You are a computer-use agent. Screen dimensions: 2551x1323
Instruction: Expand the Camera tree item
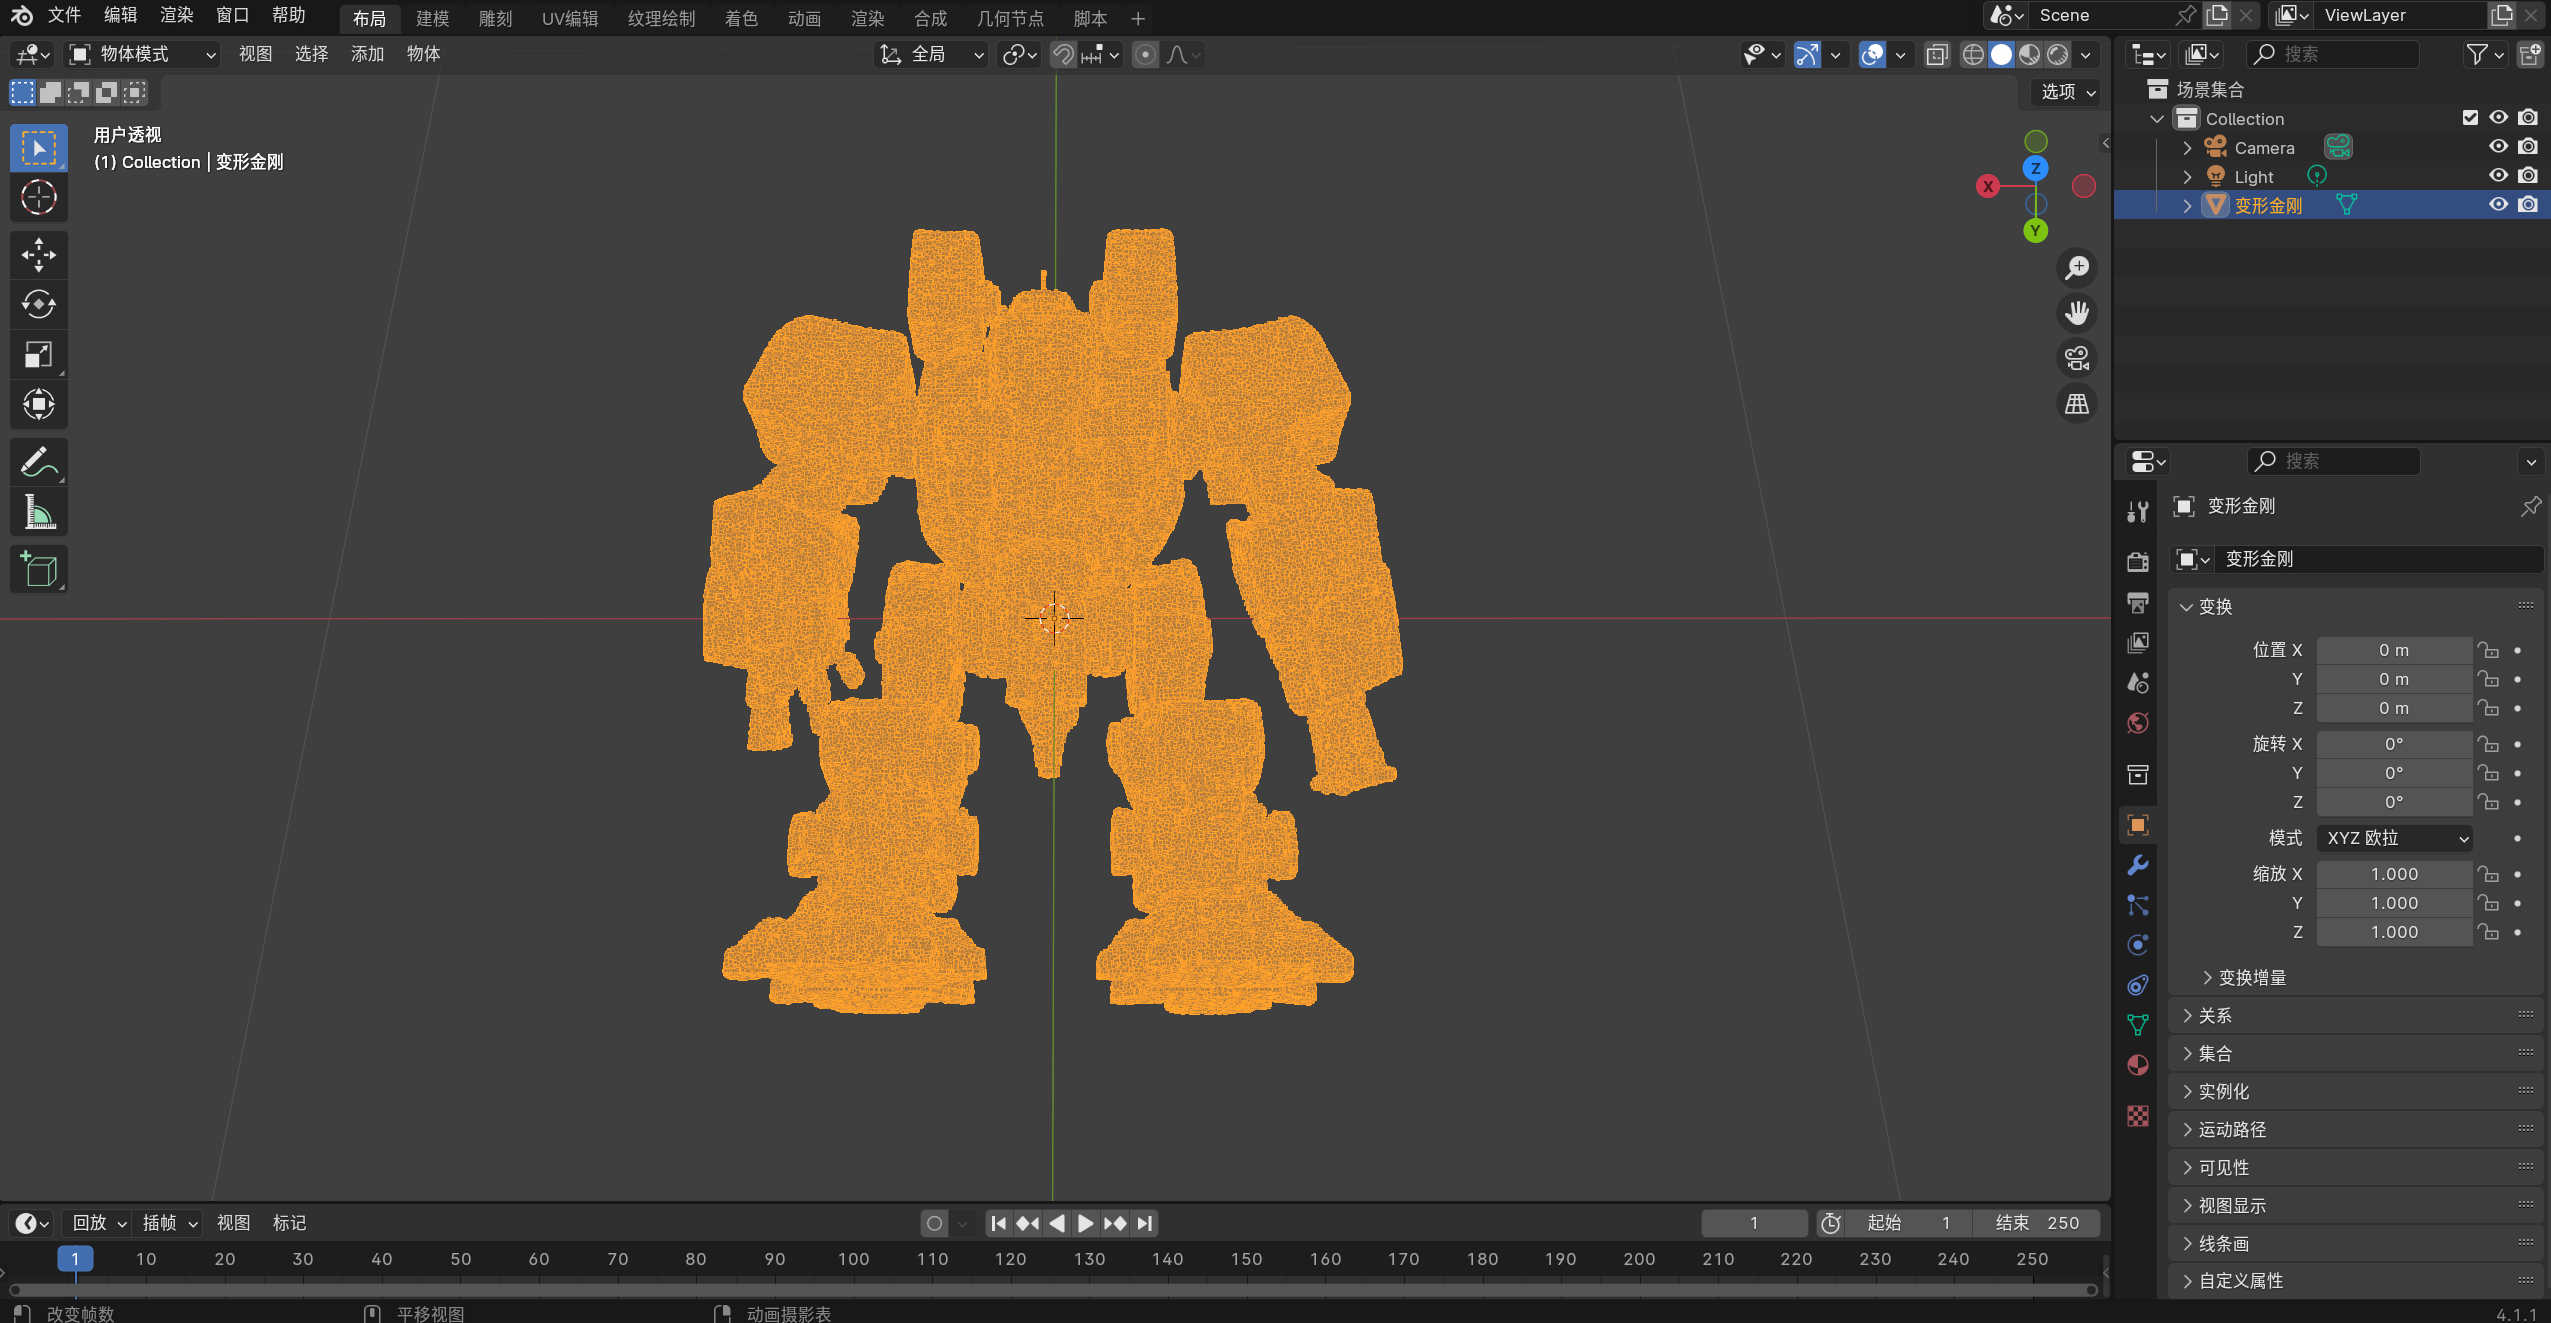tap(2187, 148)
